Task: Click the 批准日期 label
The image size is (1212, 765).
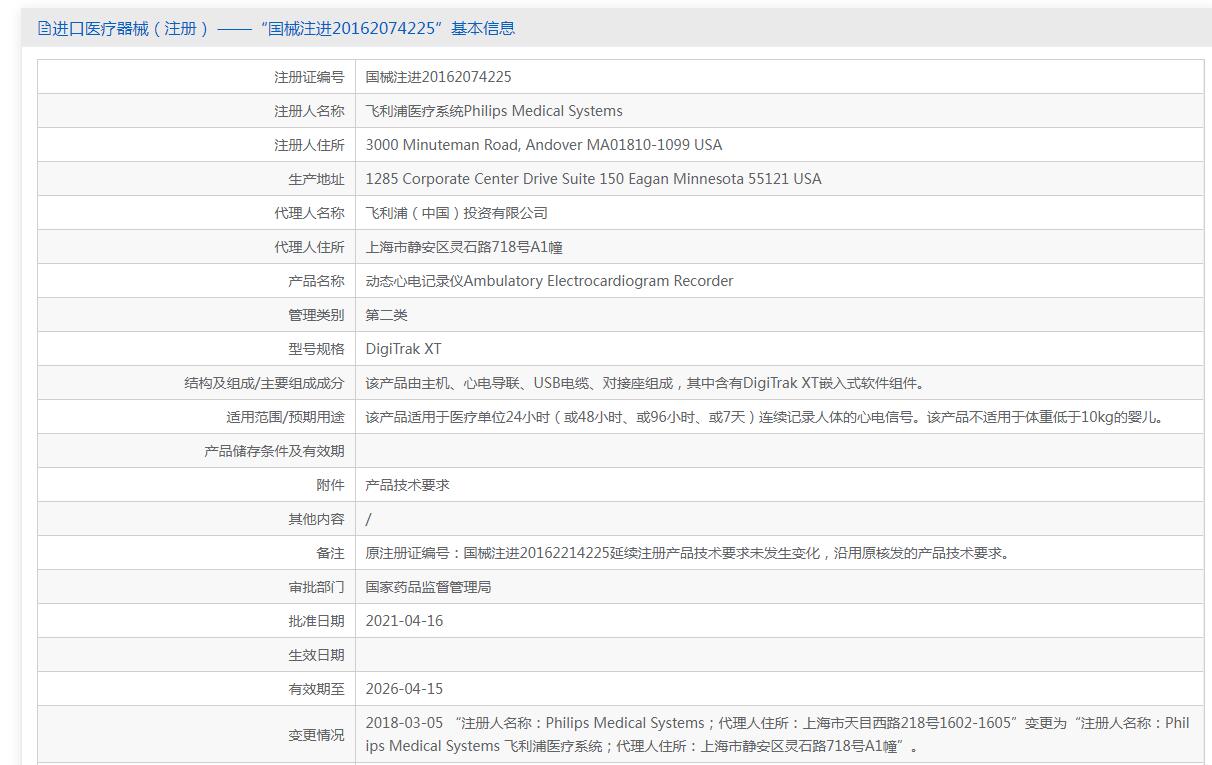Action: click(x=316, y=621)
